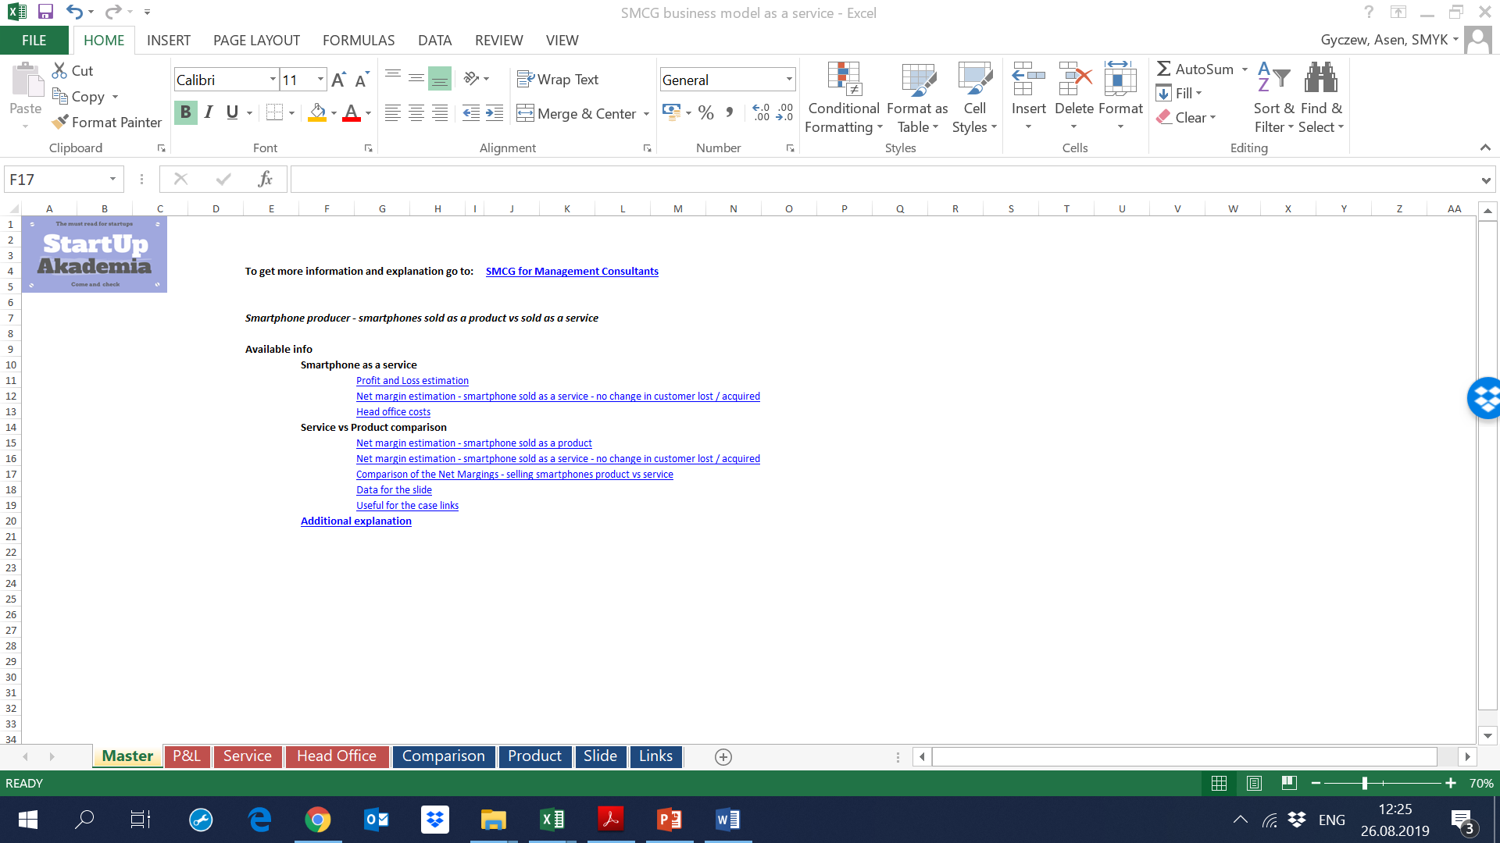This screenshot has height=843, width=1500.
Task: Open the red font color swatch
Action: 351,113
